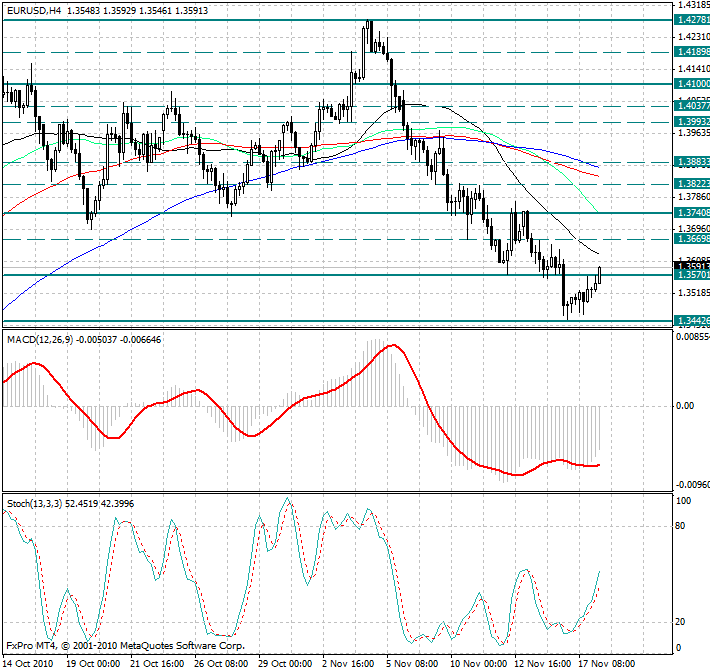The height and width of the screenshot is (671, 710).
Task: Click the 1.4100 horizontal level label
Action: point(691,85)
